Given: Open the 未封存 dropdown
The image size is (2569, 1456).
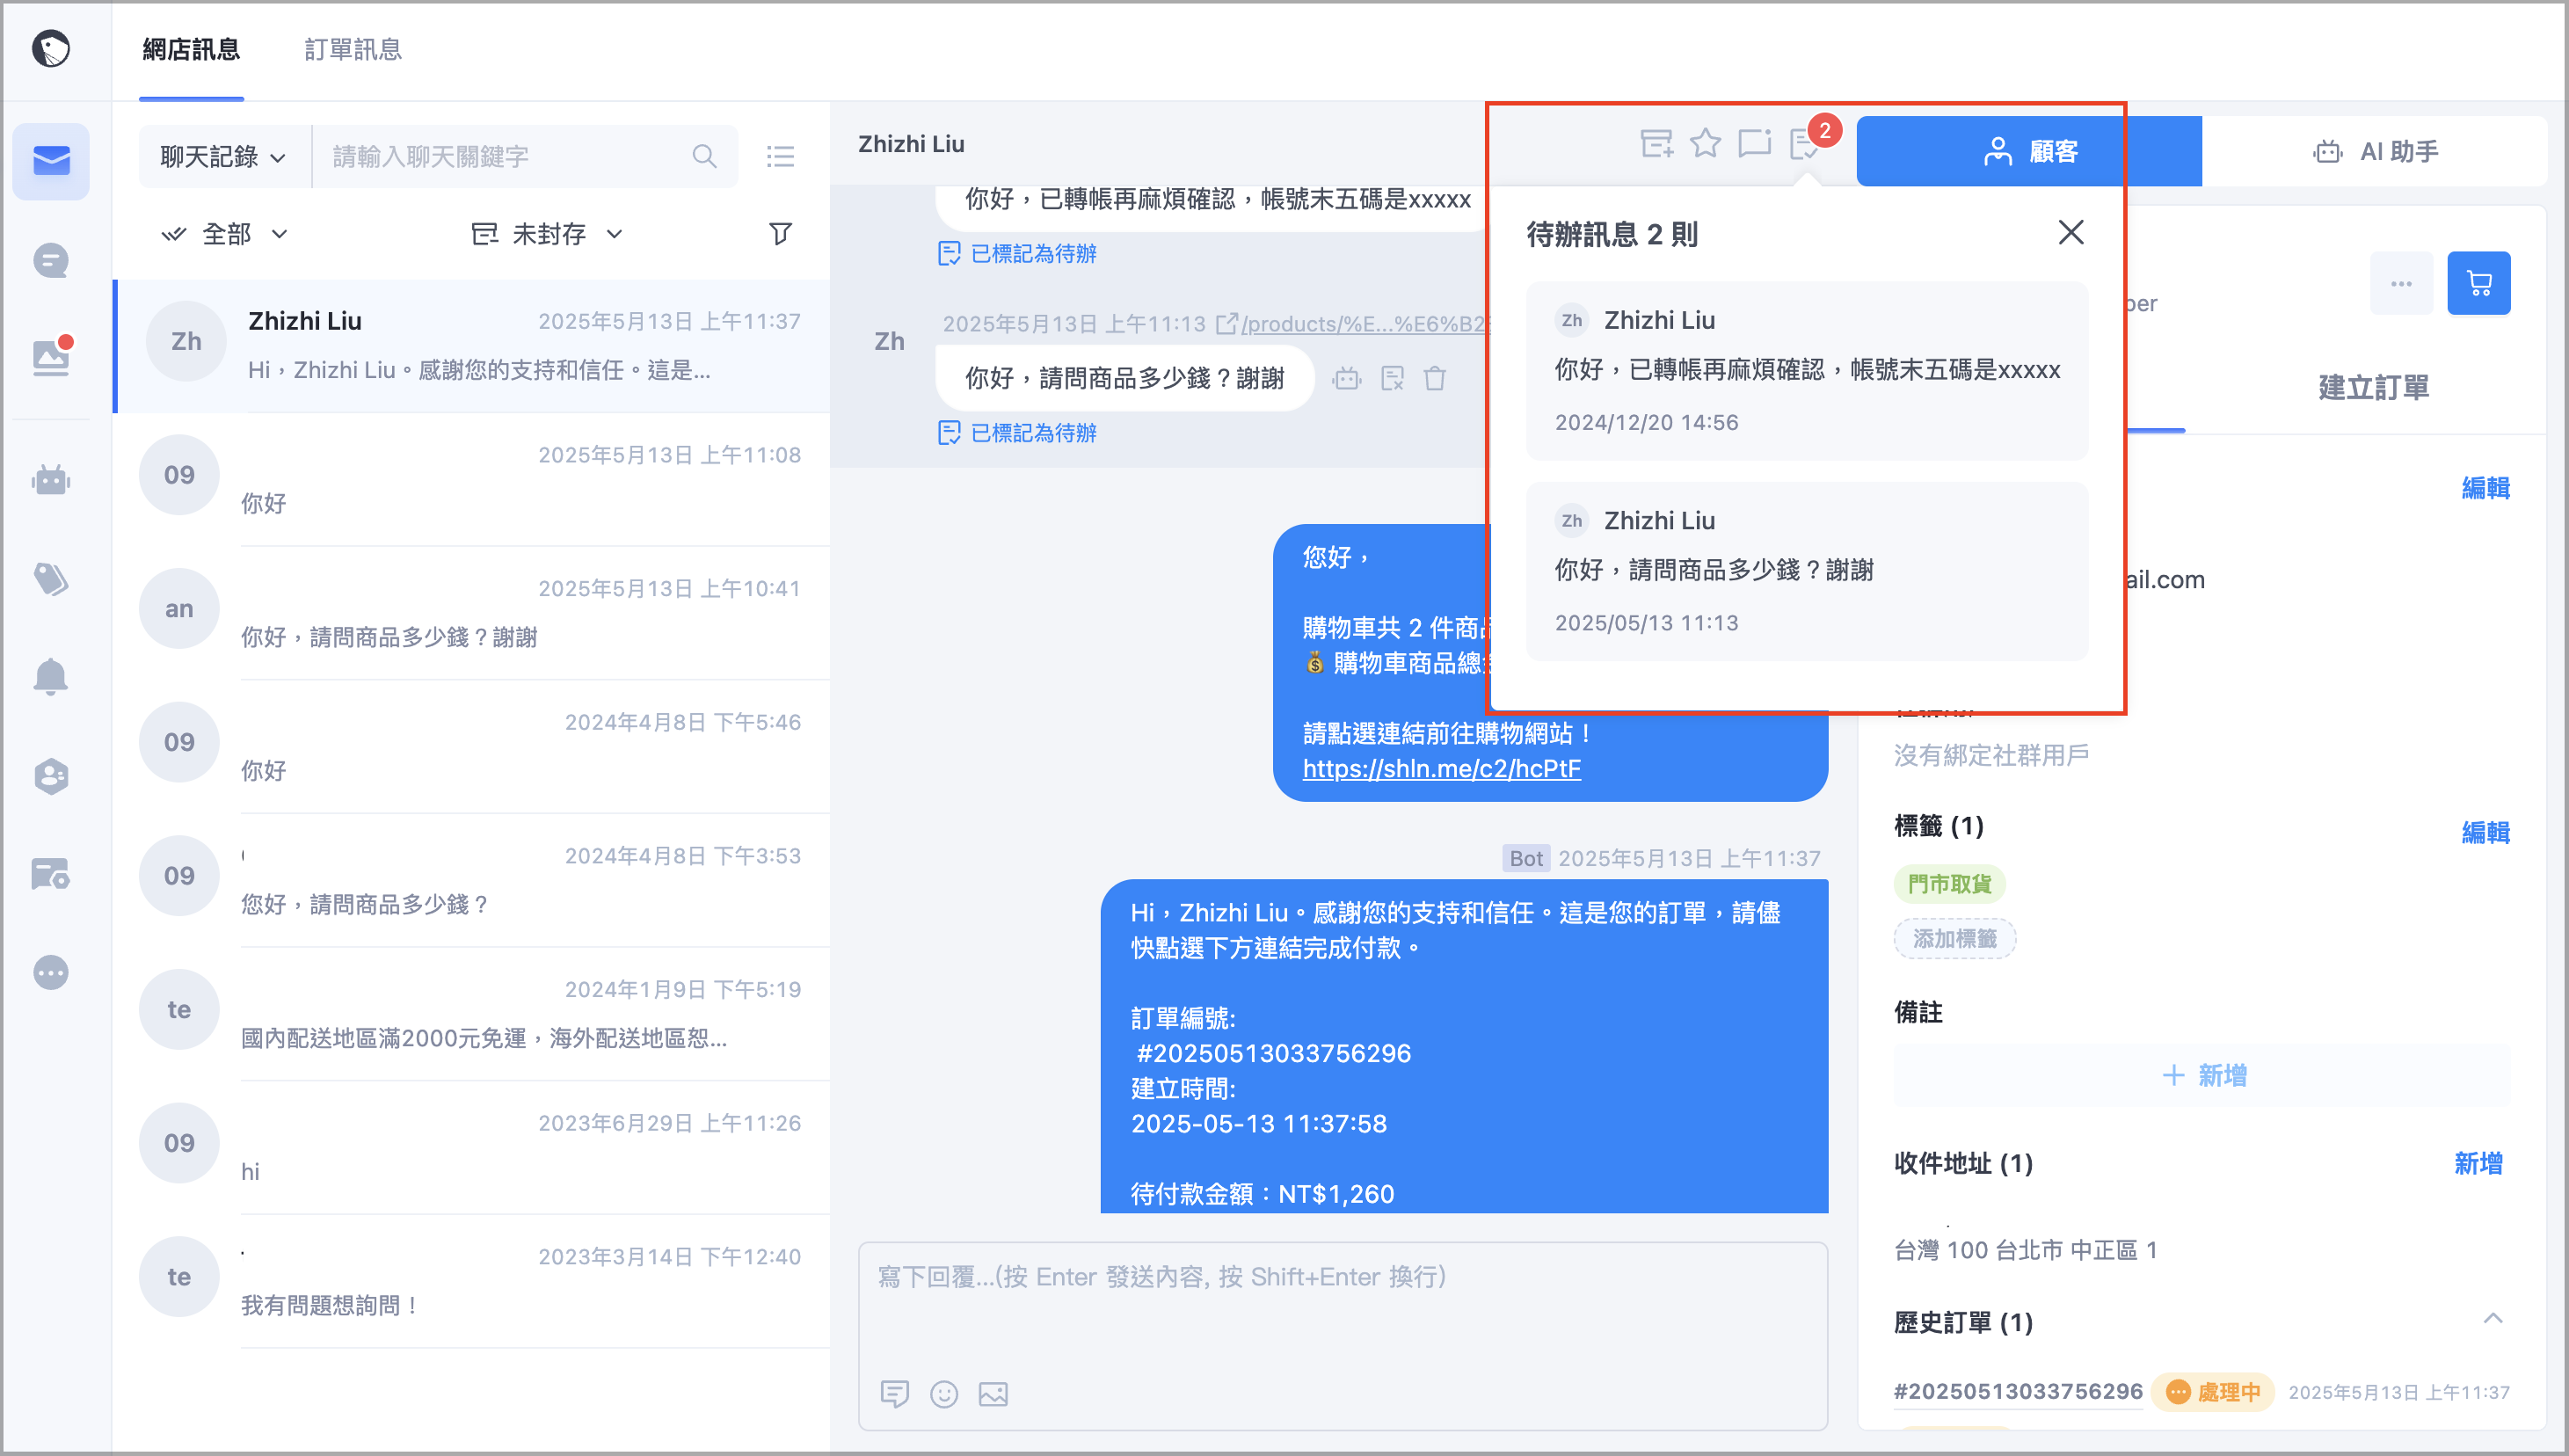Looking at the screenshot, I should (548, 234).
